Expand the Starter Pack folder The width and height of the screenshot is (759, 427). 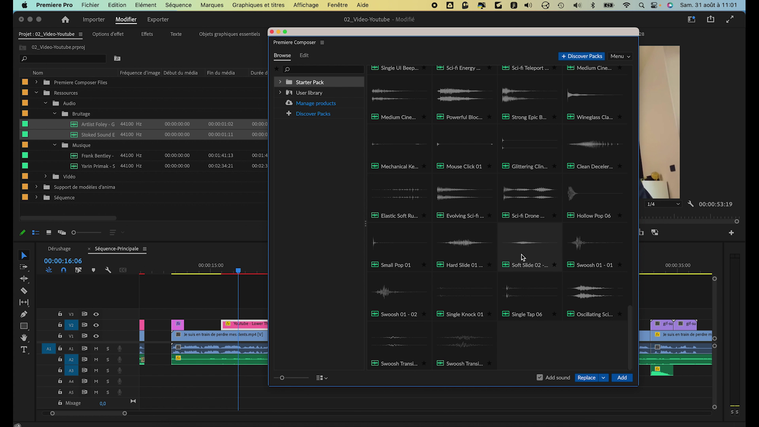tap(280, 82)
